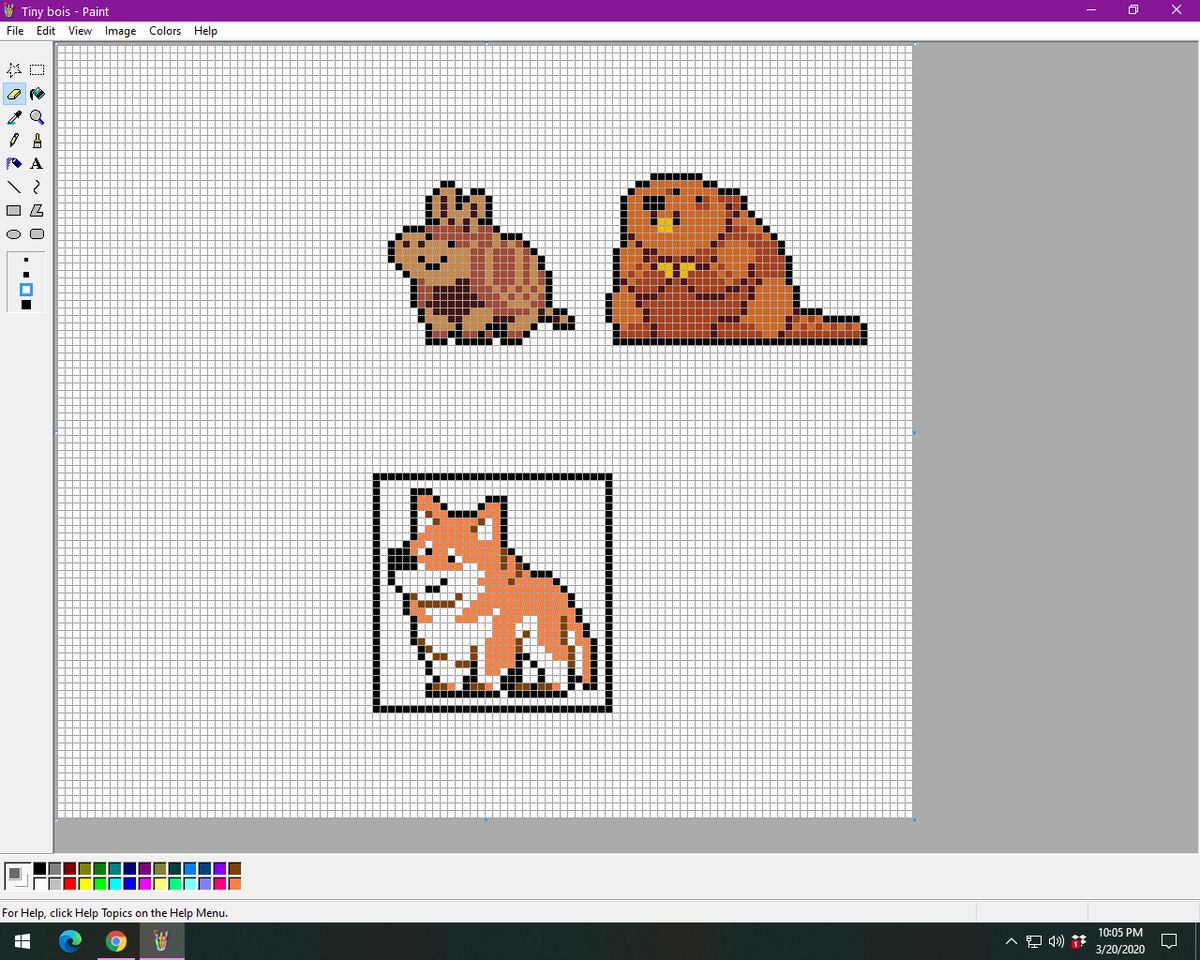Screen dimensions: 1200x960
Task: Open the Windows Start menu
Action: pos(22,941)
